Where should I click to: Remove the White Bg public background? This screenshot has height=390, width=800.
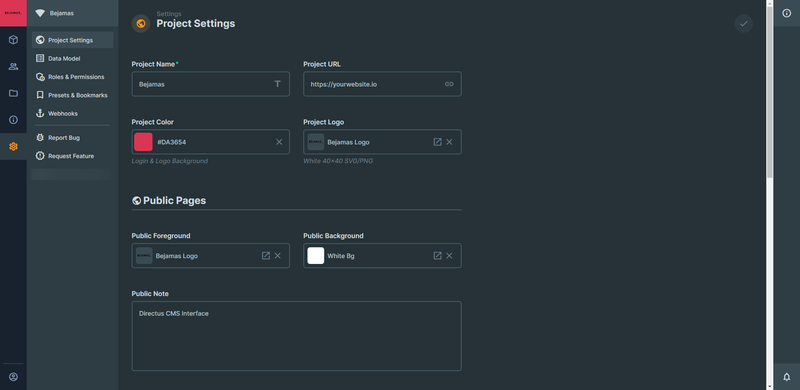[449, 256]
